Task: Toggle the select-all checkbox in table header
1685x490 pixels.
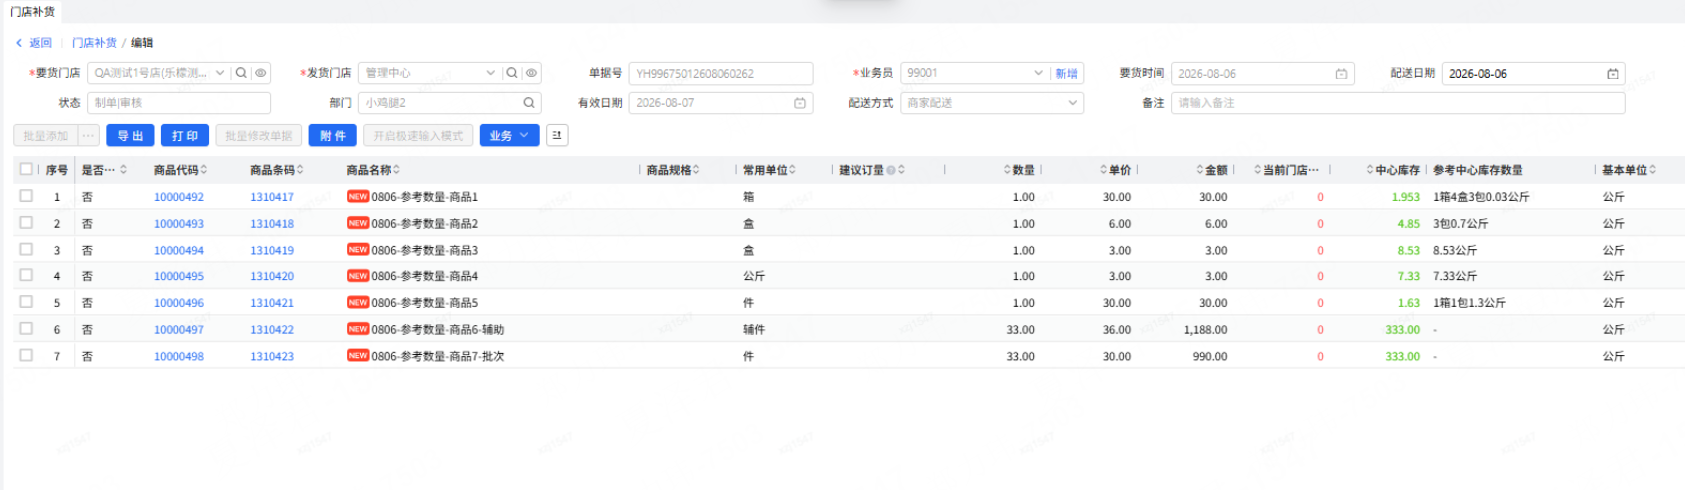Action: (26, 169)
